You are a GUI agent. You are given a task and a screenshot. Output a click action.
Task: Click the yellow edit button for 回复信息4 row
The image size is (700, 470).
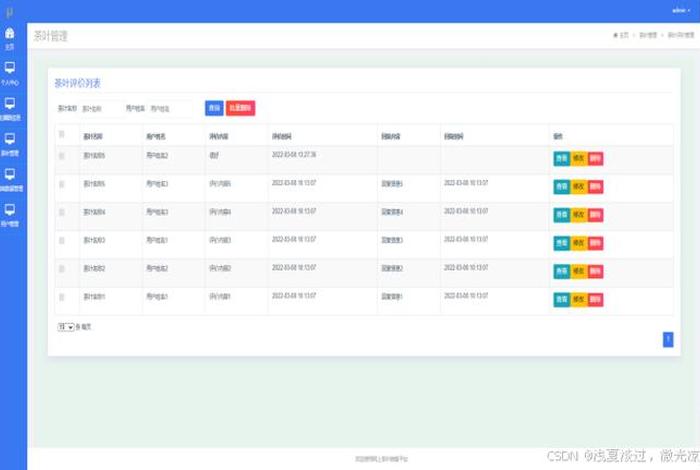pos(579,215)
